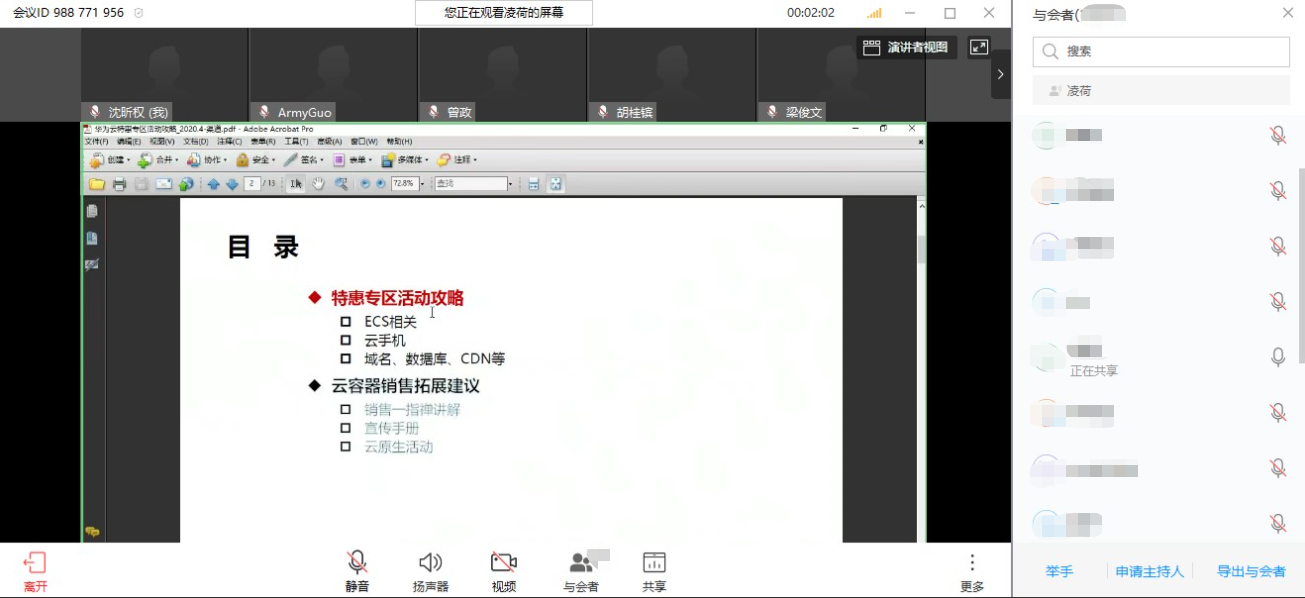Zoom out with minus circle icon

click(x=365, y=184)
